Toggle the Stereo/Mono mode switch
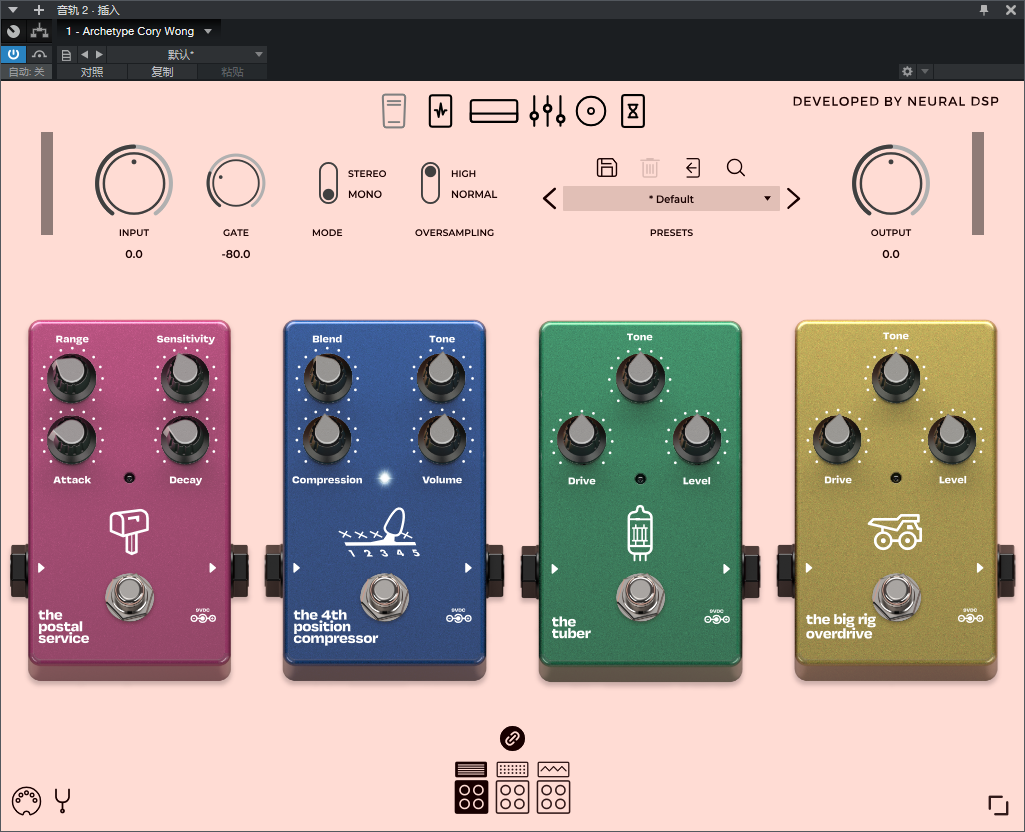The height and width of the screenshot is (832, 1025). click(328, 184)
